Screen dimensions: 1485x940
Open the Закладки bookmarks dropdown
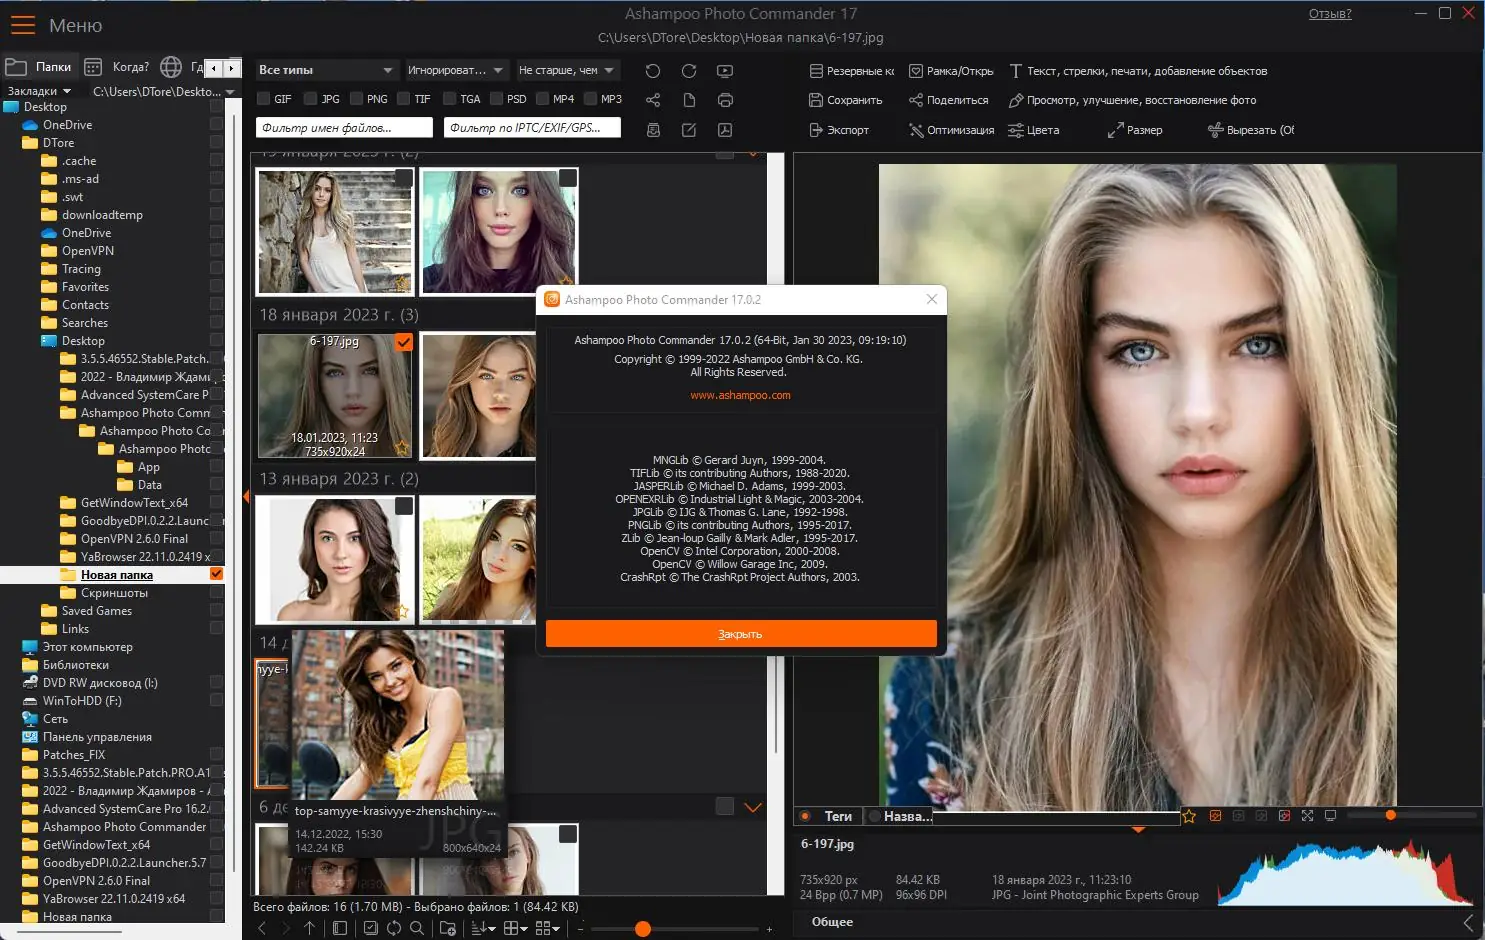[38, 91]
